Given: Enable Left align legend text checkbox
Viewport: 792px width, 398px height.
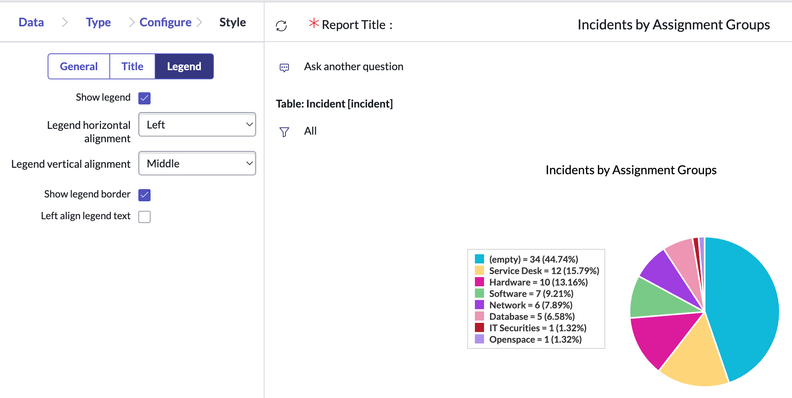Looking at the screenshot, I should point(144,217).
